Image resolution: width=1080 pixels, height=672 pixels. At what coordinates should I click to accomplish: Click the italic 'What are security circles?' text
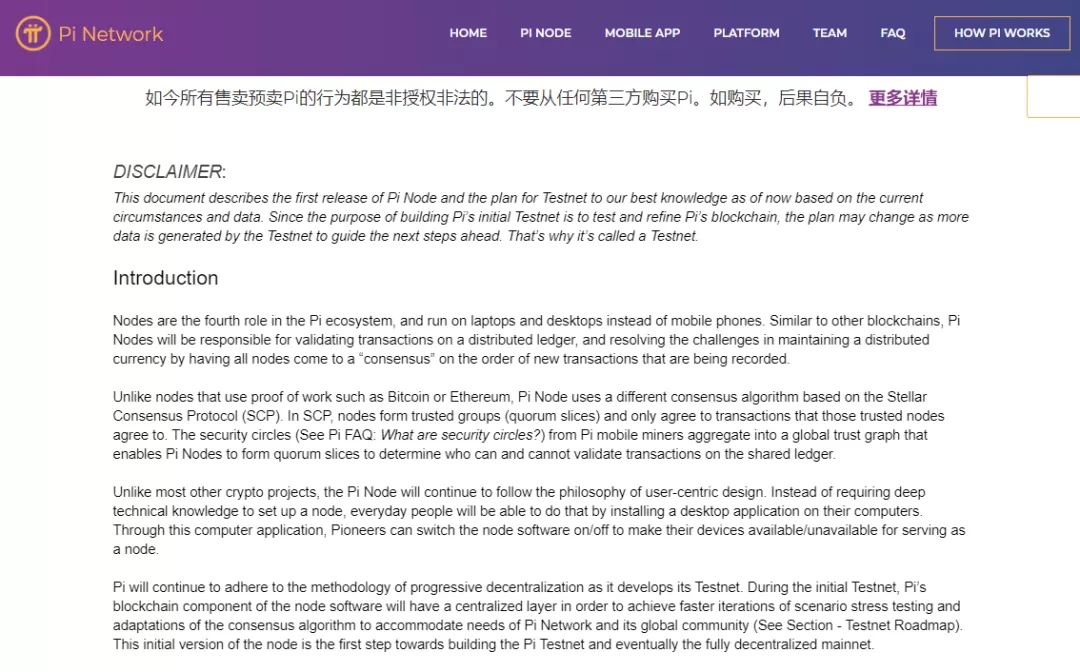point(462,435)
